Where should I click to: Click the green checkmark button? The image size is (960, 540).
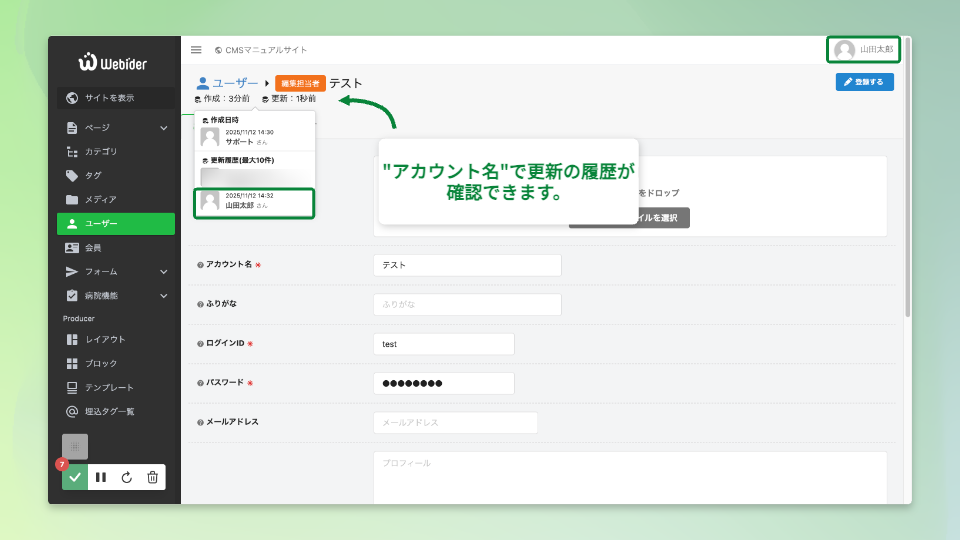(x=75, y=477)
